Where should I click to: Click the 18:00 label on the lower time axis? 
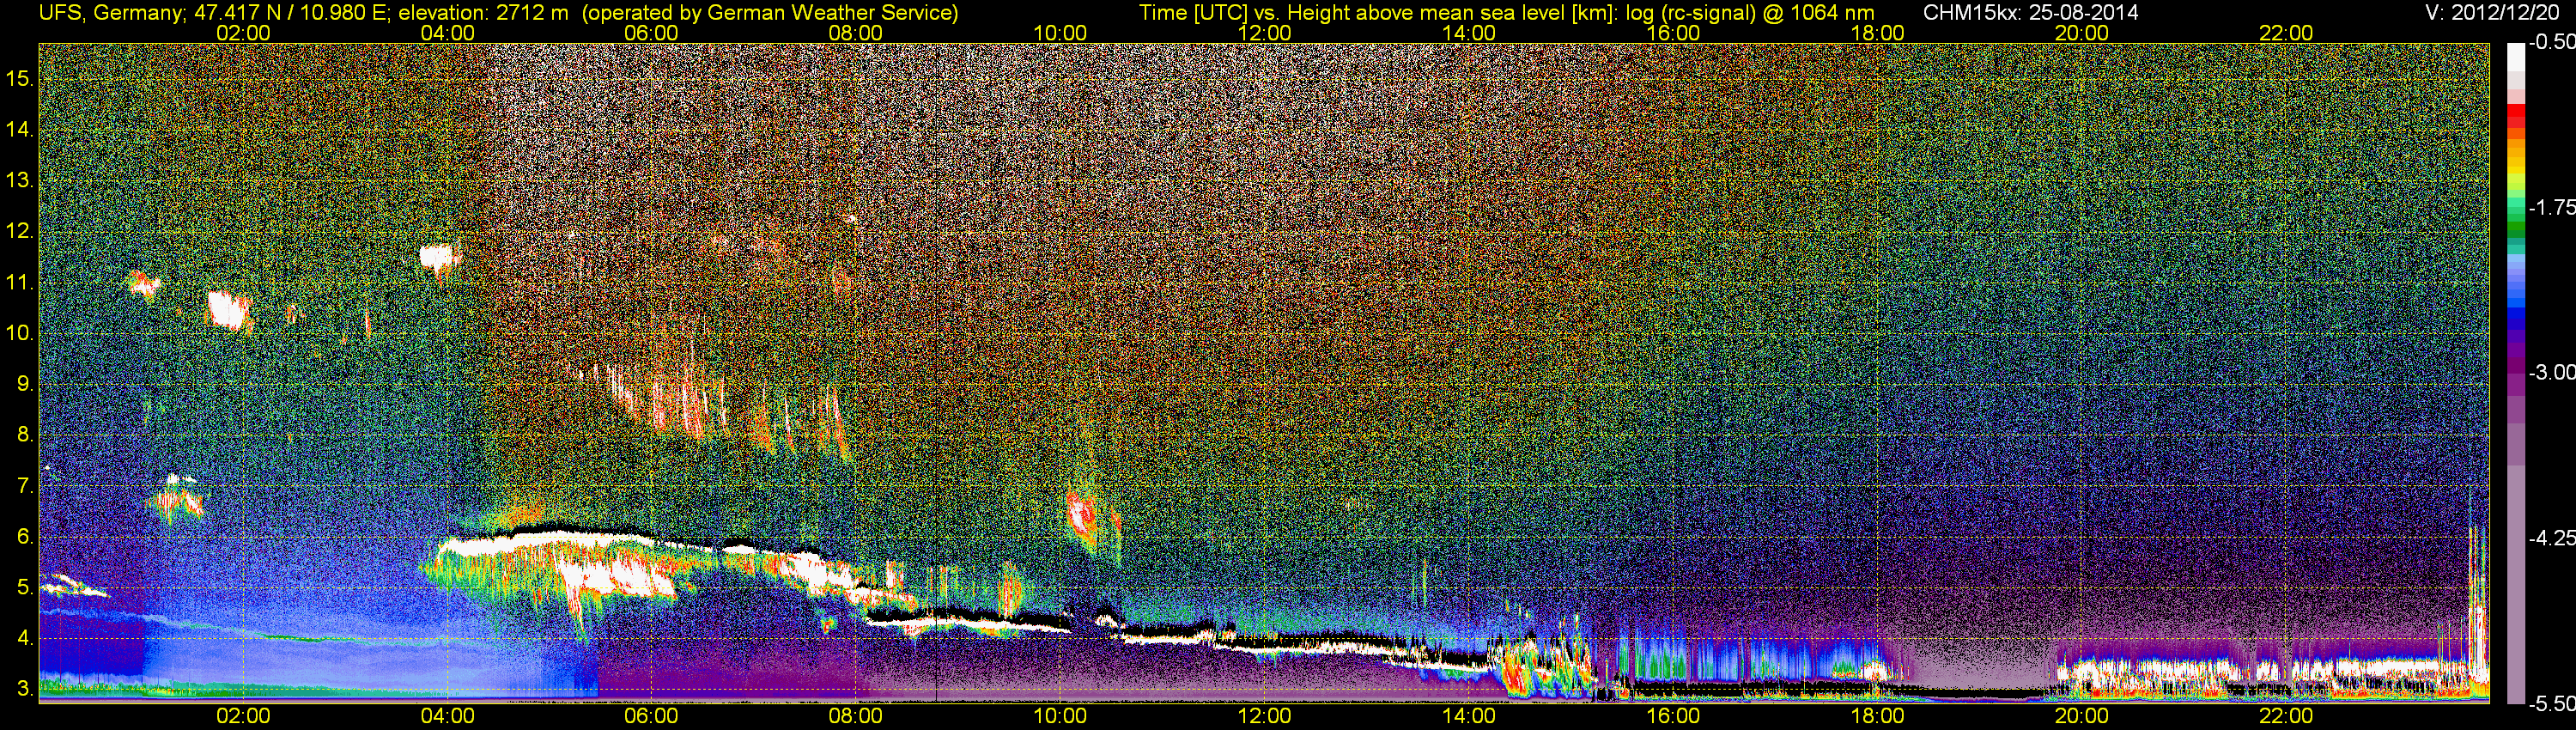(1877, 716)
